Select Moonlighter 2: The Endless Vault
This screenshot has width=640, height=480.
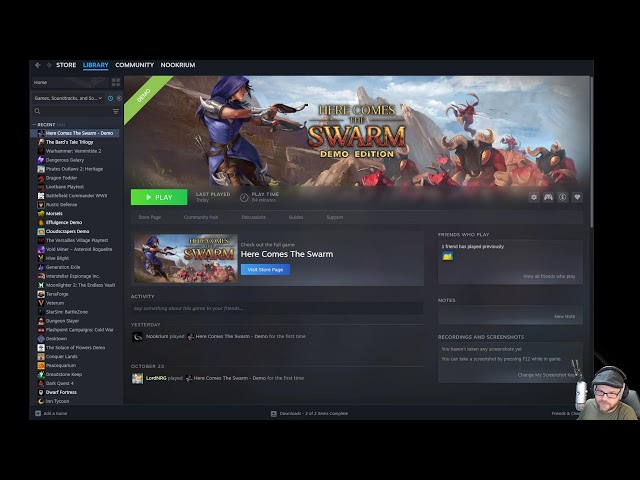click(80, 285)
